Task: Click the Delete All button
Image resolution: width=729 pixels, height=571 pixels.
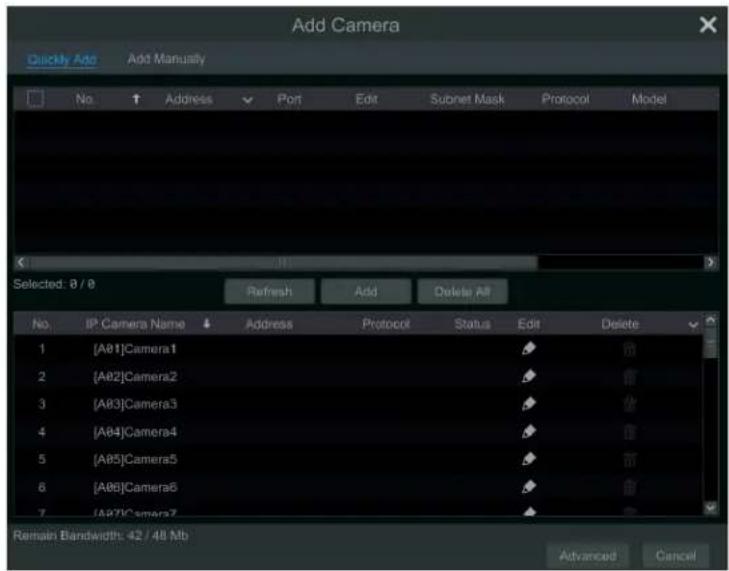Action: click(x=463, y=292)
